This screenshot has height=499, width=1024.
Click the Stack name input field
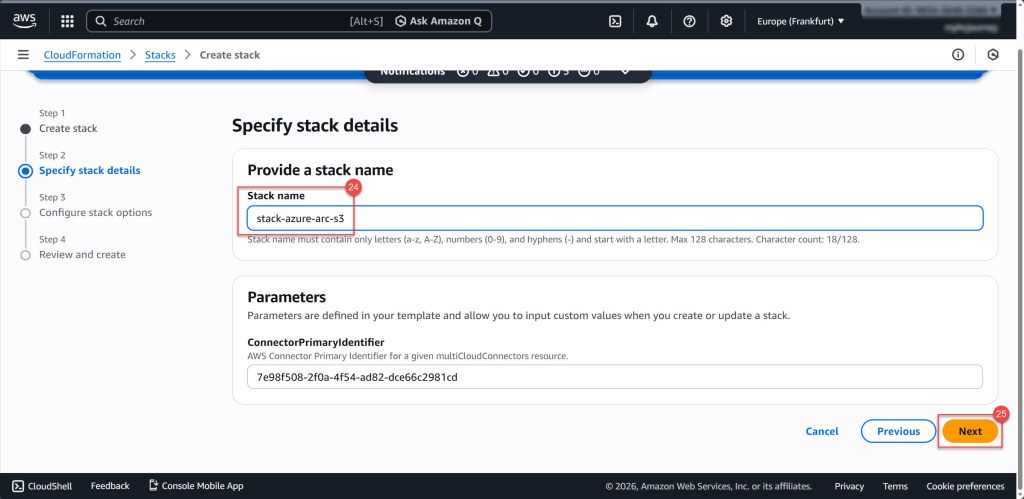tap(614, 218)
